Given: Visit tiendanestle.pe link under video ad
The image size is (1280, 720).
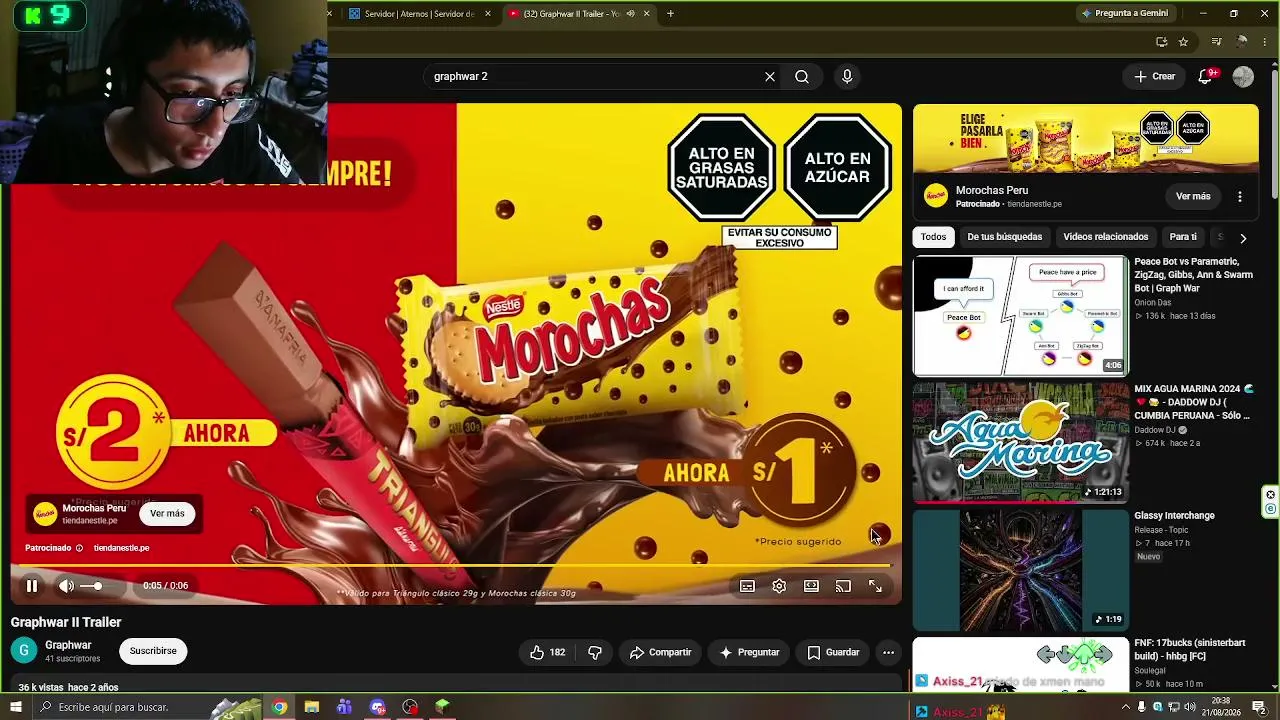Looking at the screenshot, I should [121, 548].
